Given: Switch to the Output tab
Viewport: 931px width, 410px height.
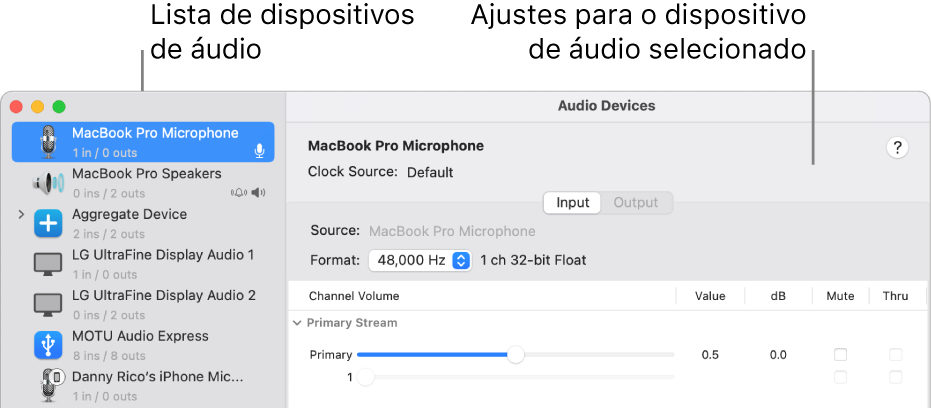Looking at the screenshot, I should [x=636, y=203].
